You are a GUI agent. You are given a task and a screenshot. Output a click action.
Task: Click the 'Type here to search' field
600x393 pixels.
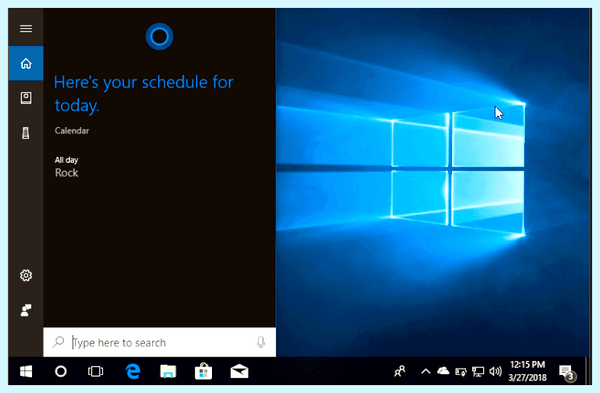(x=160, y=342)
